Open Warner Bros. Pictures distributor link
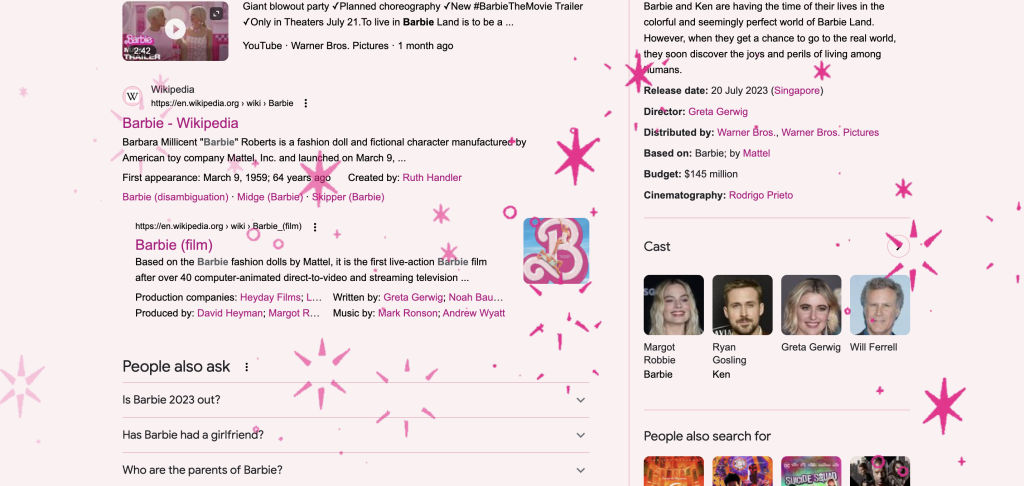The width and height of the screenshot is (1024, 486). (x=830, y=133)
